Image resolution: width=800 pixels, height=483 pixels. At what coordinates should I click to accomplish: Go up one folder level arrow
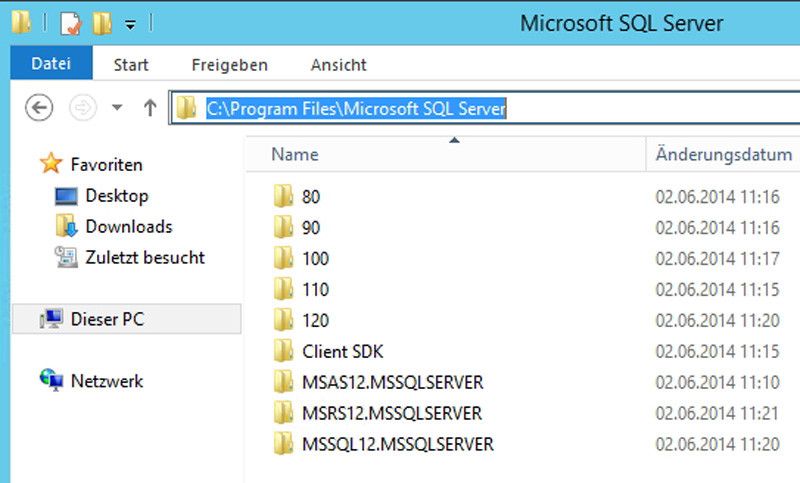tap(150, 108)
